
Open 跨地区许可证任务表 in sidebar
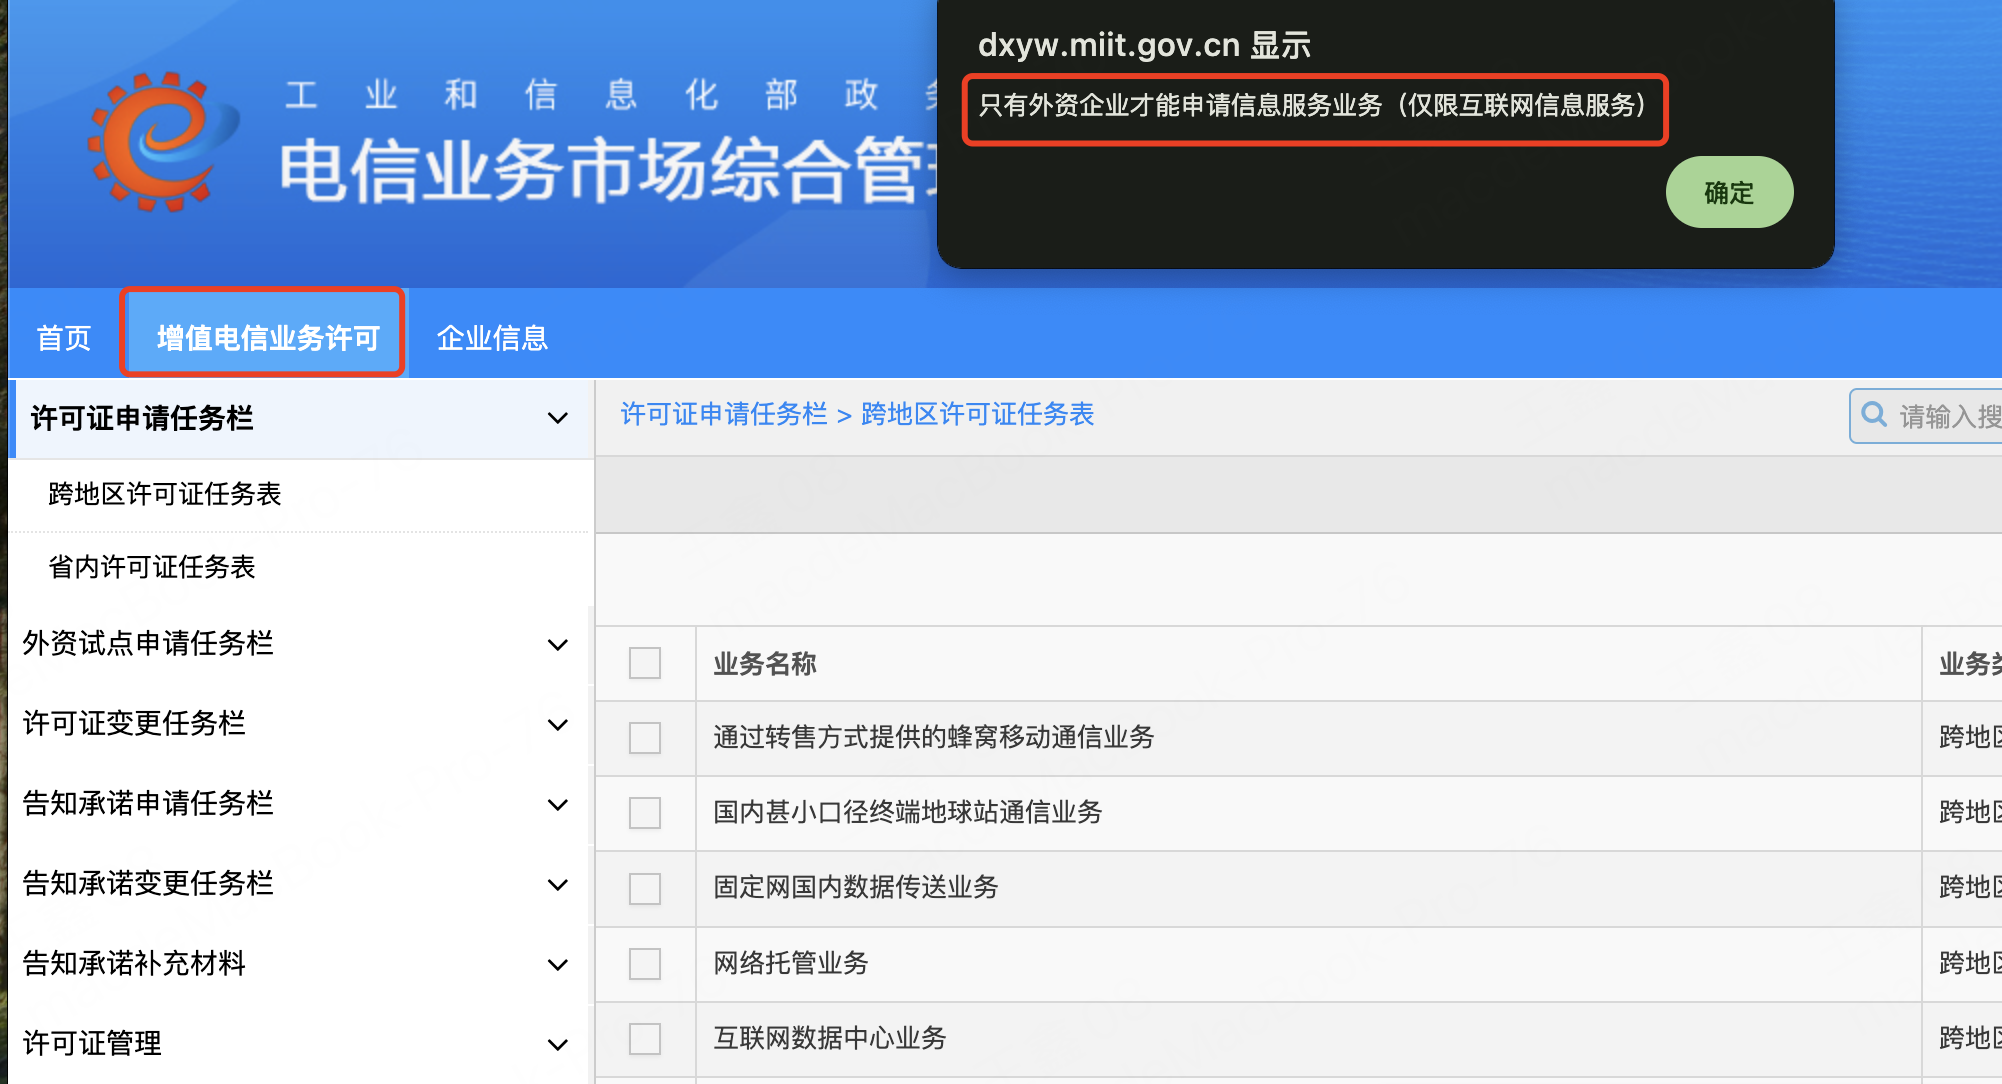coord(165,494)
